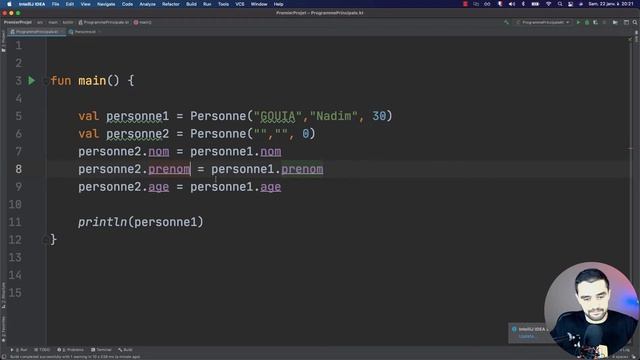Viewport: 640px width, 360px height.
Task: Click the red recording icon in menu bar
Action: click(x=465, y=4)
